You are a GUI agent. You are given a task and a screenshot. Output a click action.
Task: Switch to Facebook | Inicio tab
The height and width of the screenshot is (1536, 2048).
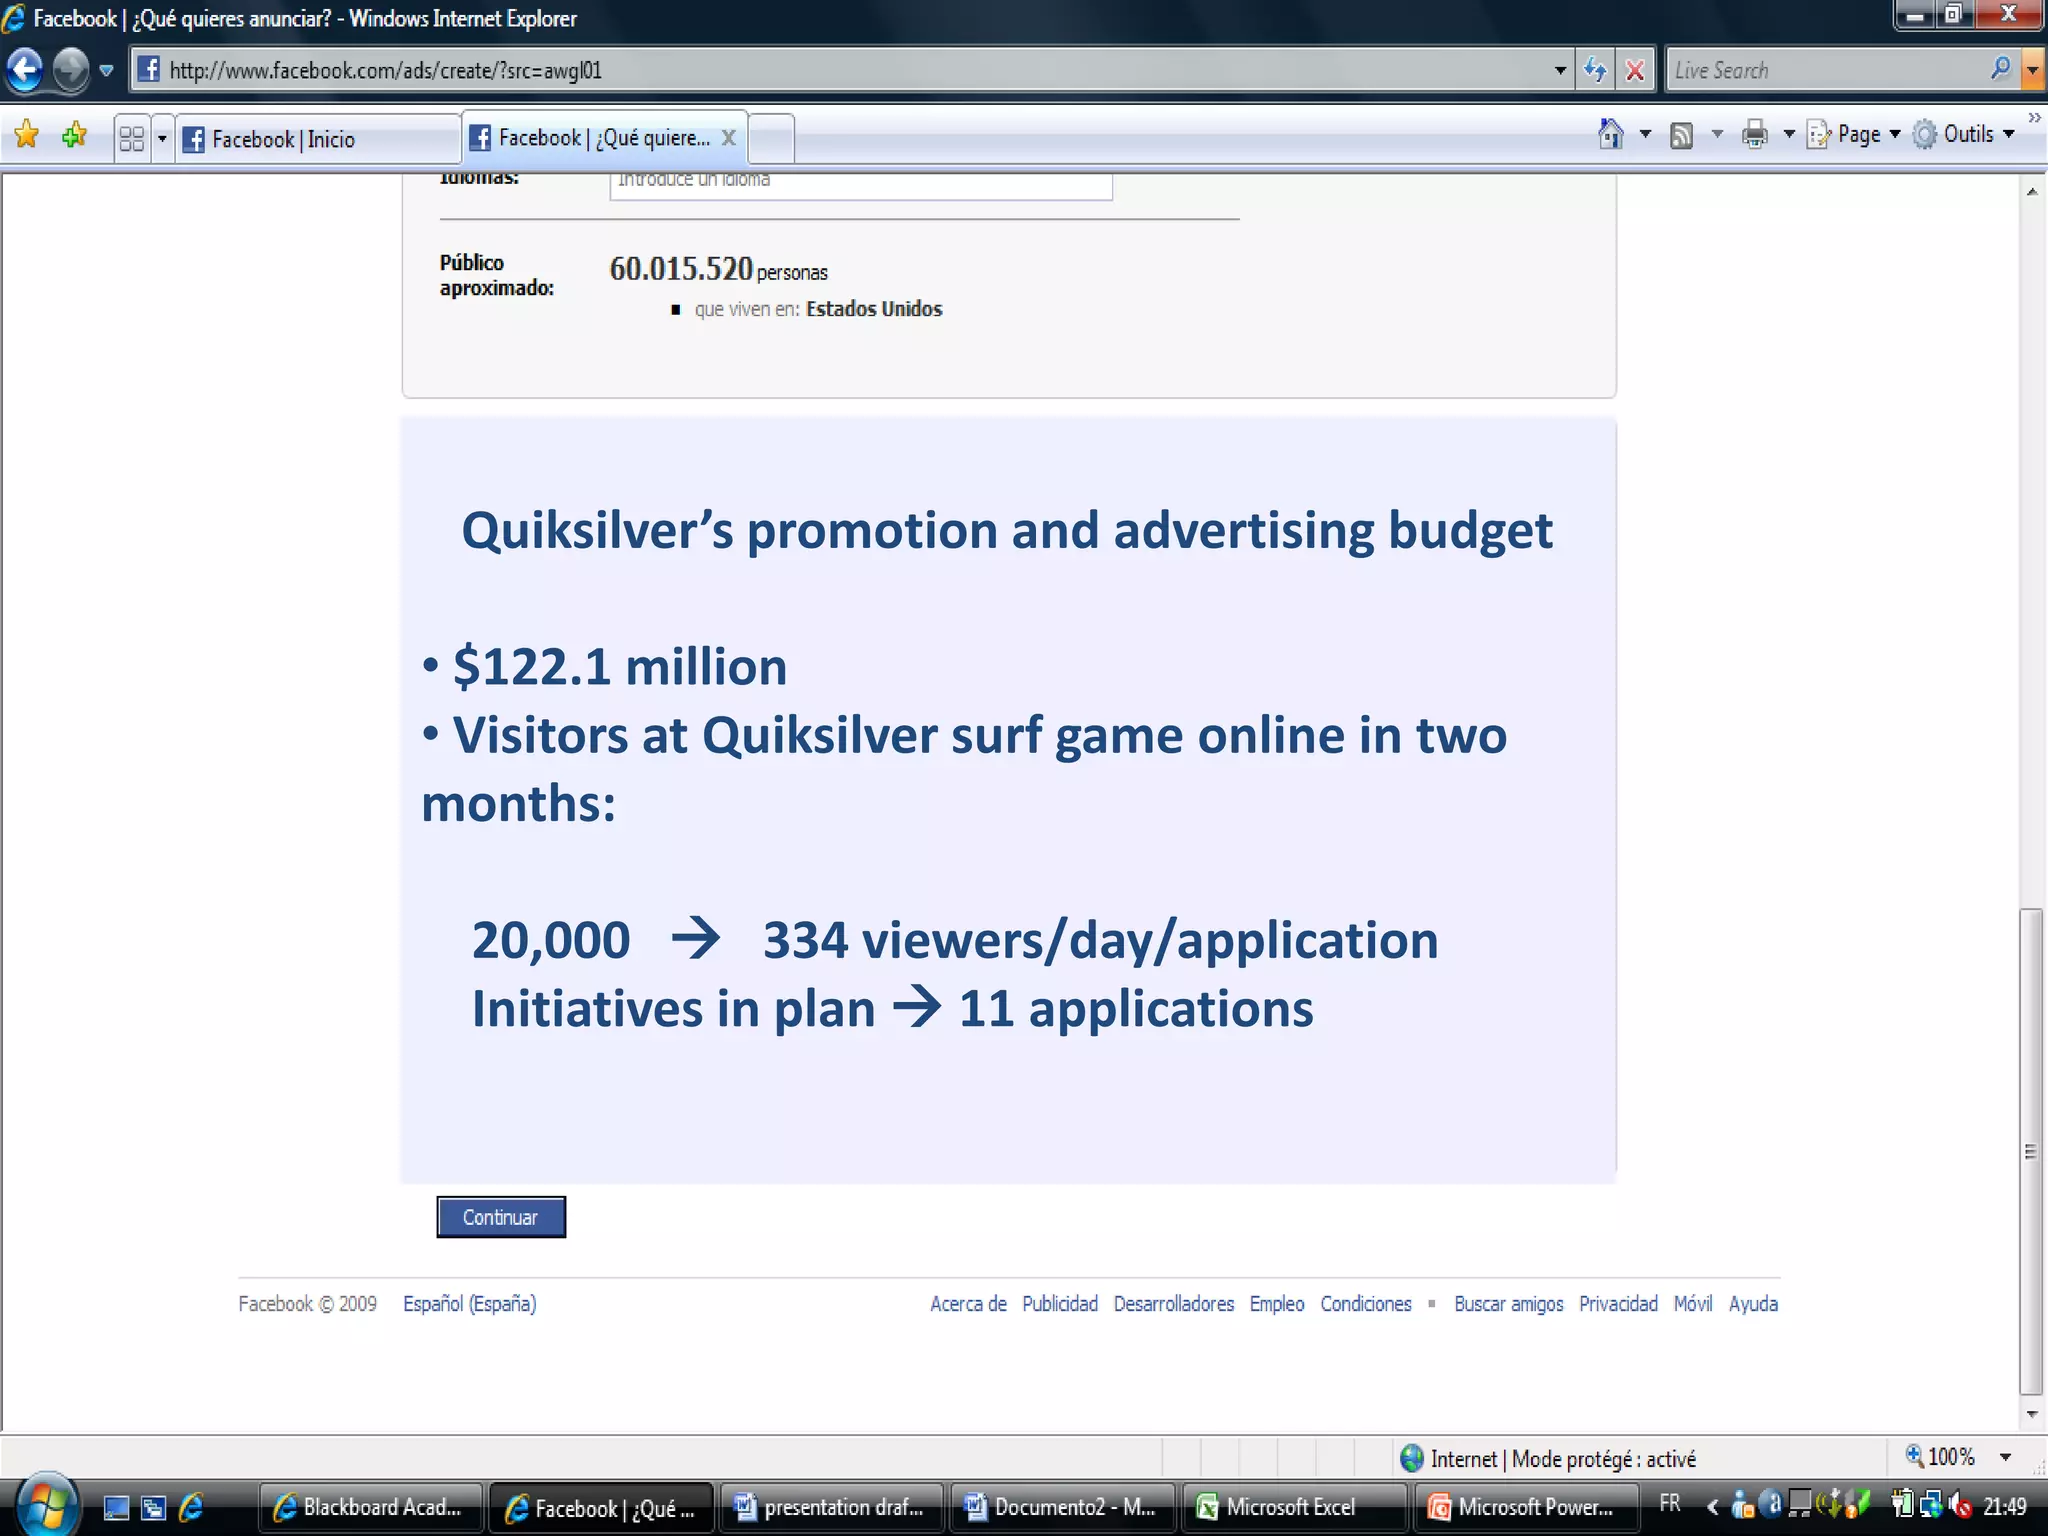(x=318, y=138)
